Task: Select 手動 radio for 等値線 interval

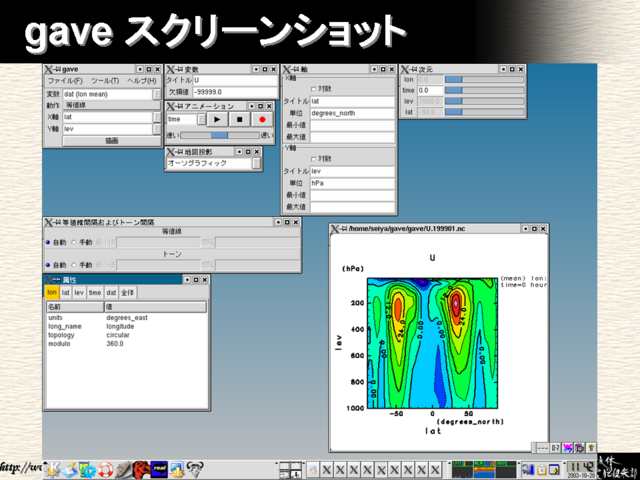Action: pyautogui.click(x=74, y=242)
